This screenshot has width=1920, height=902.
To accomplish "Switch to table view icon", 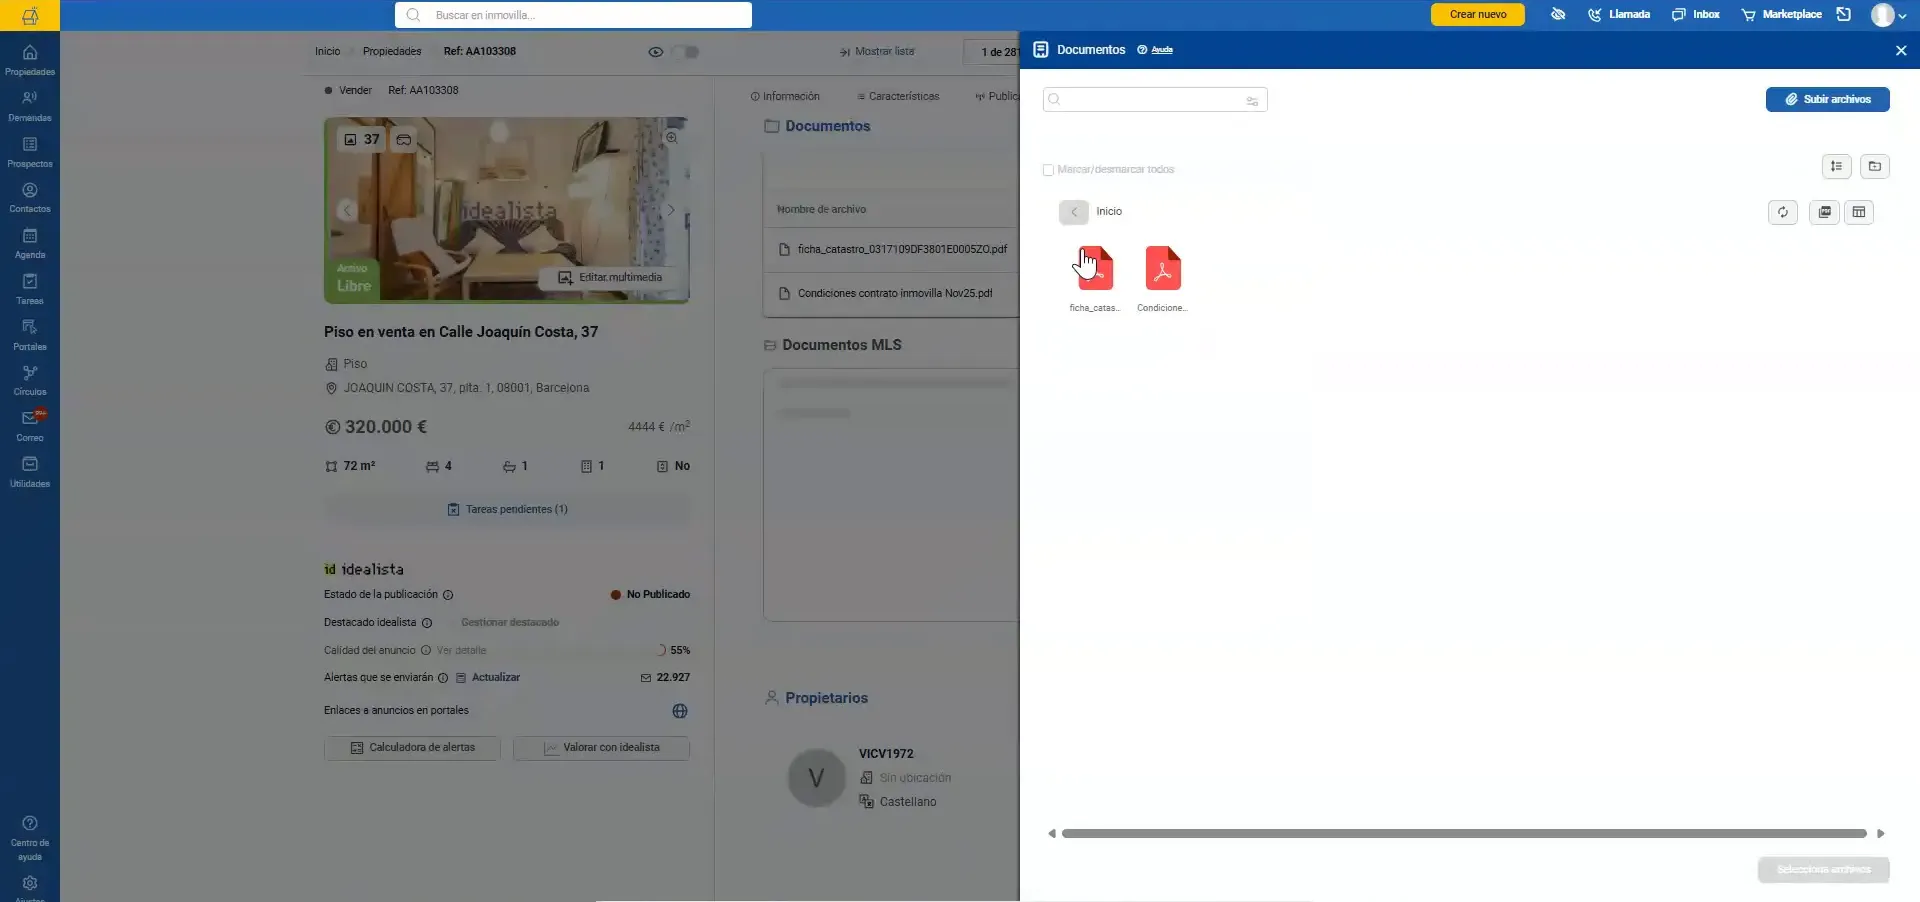I will (1859, 212).
